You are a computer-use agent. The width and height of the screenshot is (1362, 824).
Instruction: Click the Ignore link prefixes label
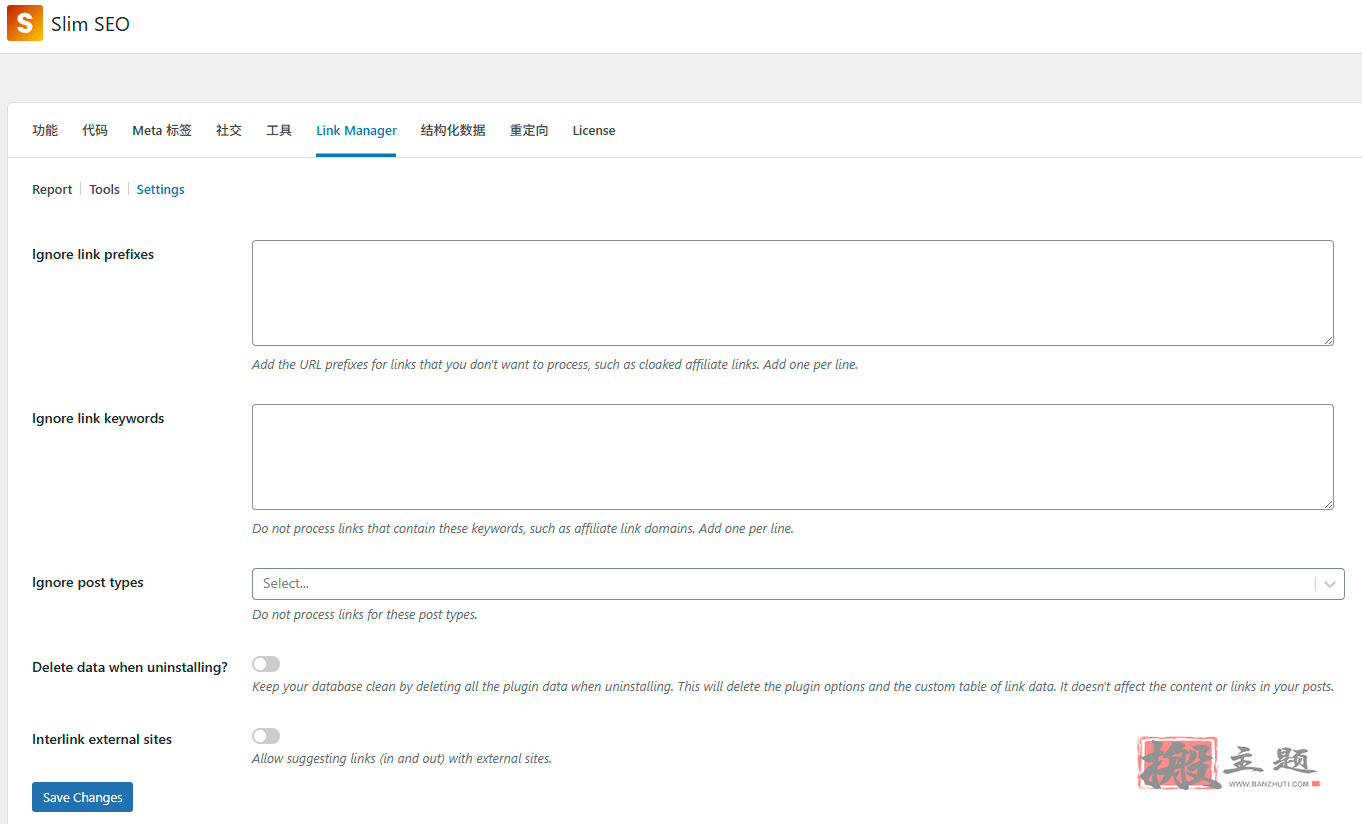[x=93, y=254]
